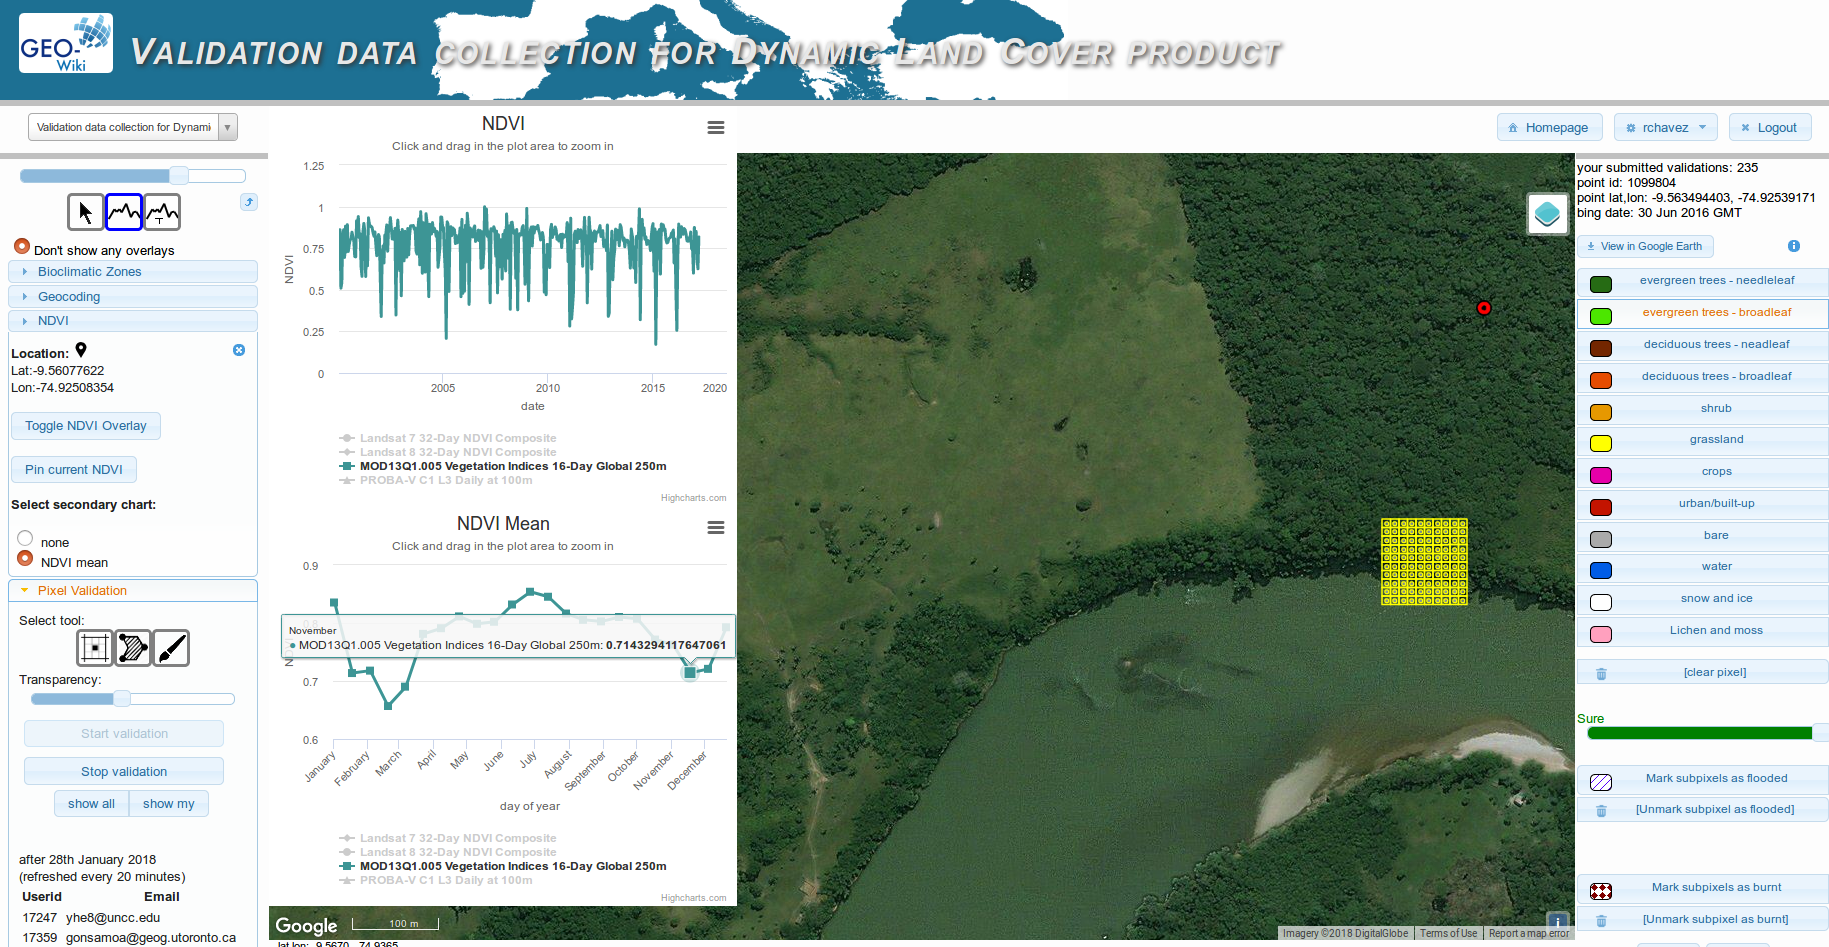Open NDVI Mean chart hamburger menu
Screen dimensions: 1829x947
pos(715,528)
